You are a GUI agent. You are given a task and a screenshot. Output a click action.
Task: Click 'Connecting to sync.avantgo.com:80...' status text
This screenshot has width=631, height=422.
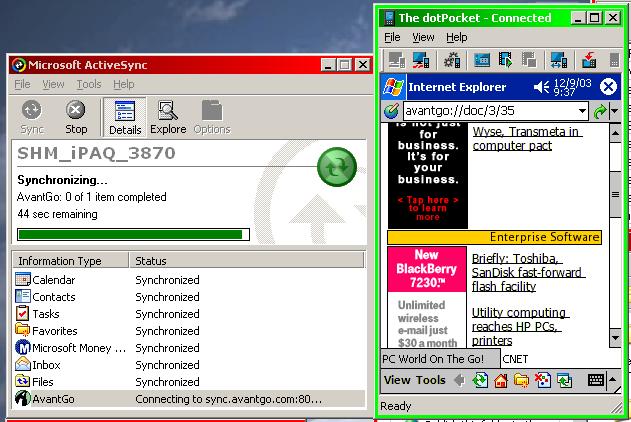click(229, 399)
